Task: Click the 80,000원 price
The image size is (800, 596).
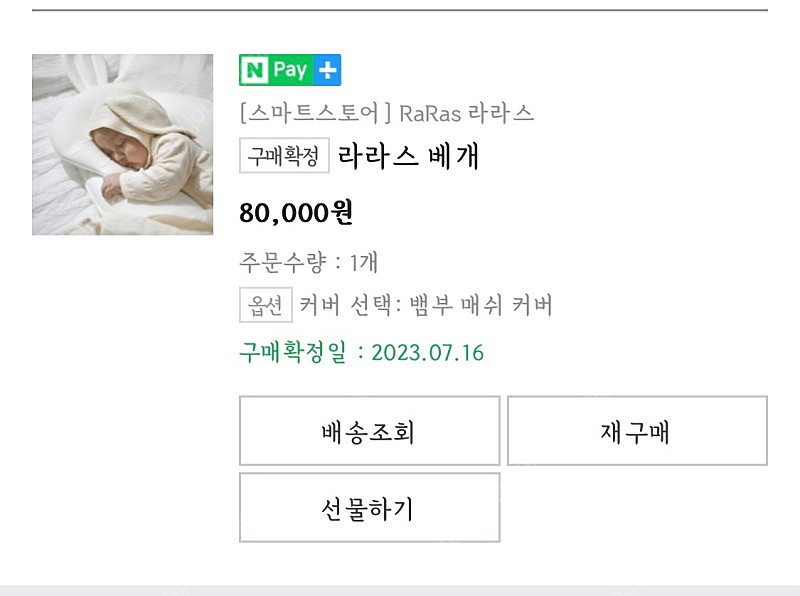Action: 296,213
